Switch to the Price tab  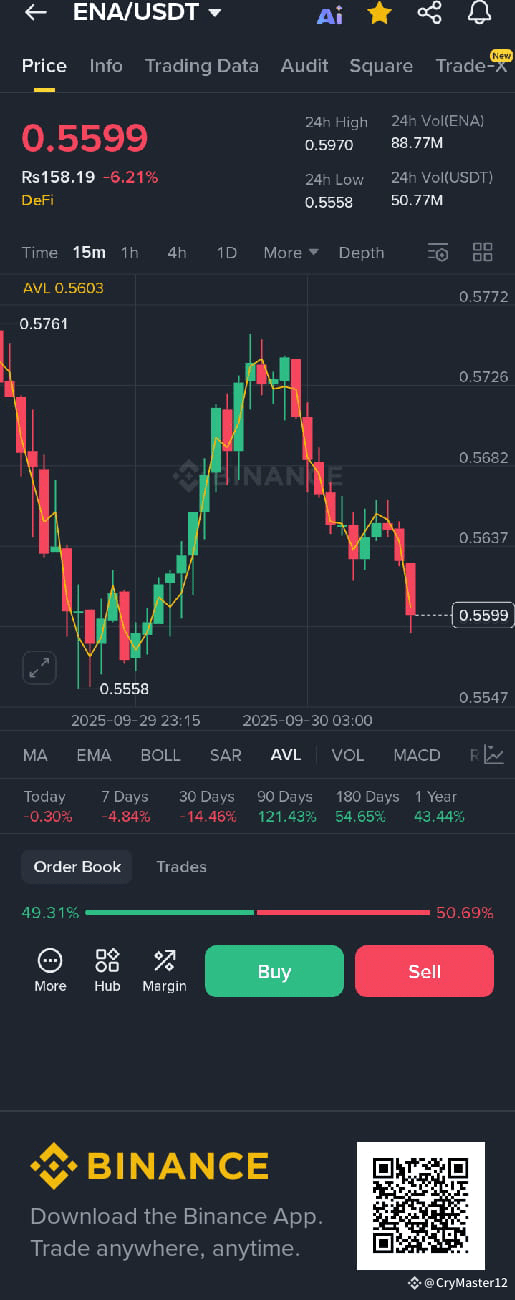(x=44, y=66)
